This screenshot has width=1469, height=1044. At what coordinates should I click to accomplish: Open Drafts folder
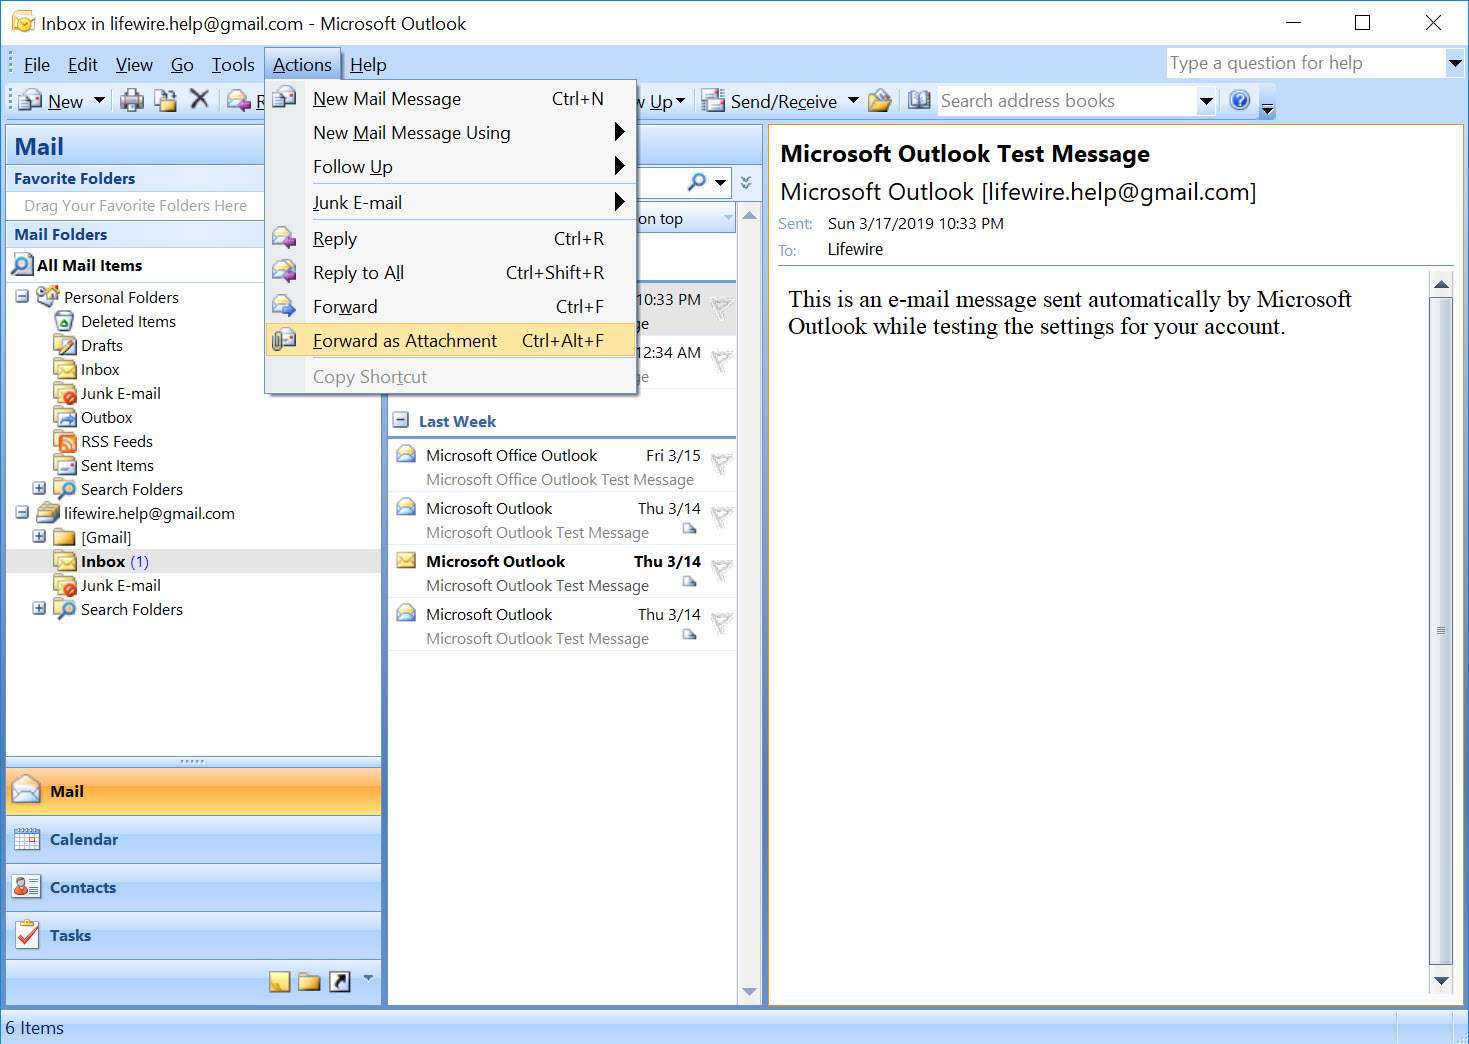coord(102,345)
